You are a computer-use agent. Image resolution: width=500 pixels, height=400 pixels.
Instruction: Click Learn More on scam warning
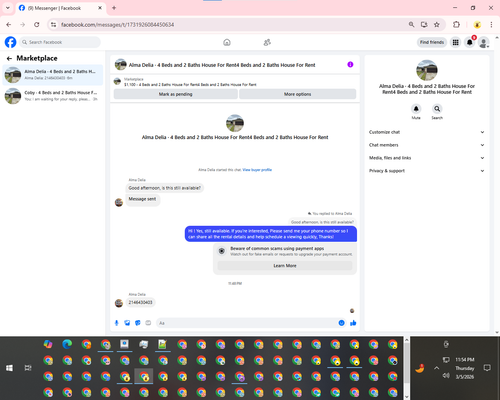point(285,266)
